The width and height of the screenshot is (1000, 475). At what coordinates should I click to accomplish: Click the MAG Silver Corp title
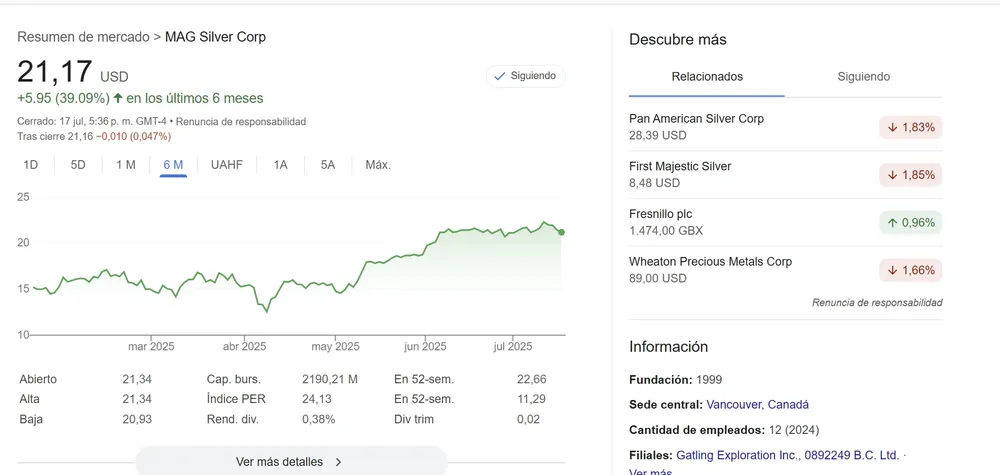click(x=216, y=37)
